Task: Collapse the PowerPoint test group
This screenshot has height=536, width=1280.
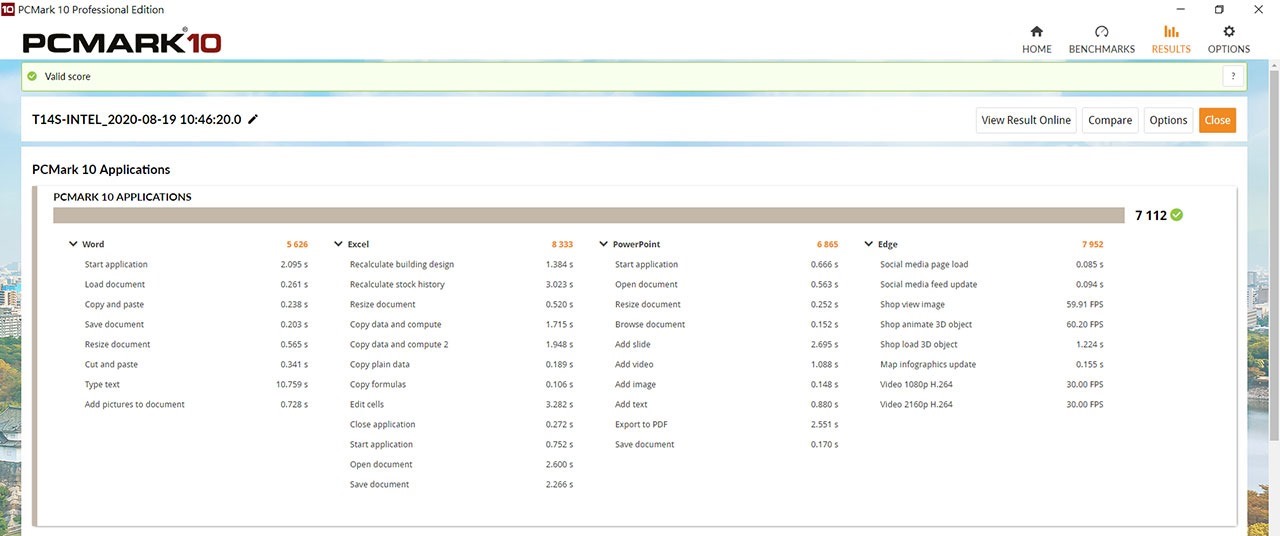Action: click(x=603, y=244)
